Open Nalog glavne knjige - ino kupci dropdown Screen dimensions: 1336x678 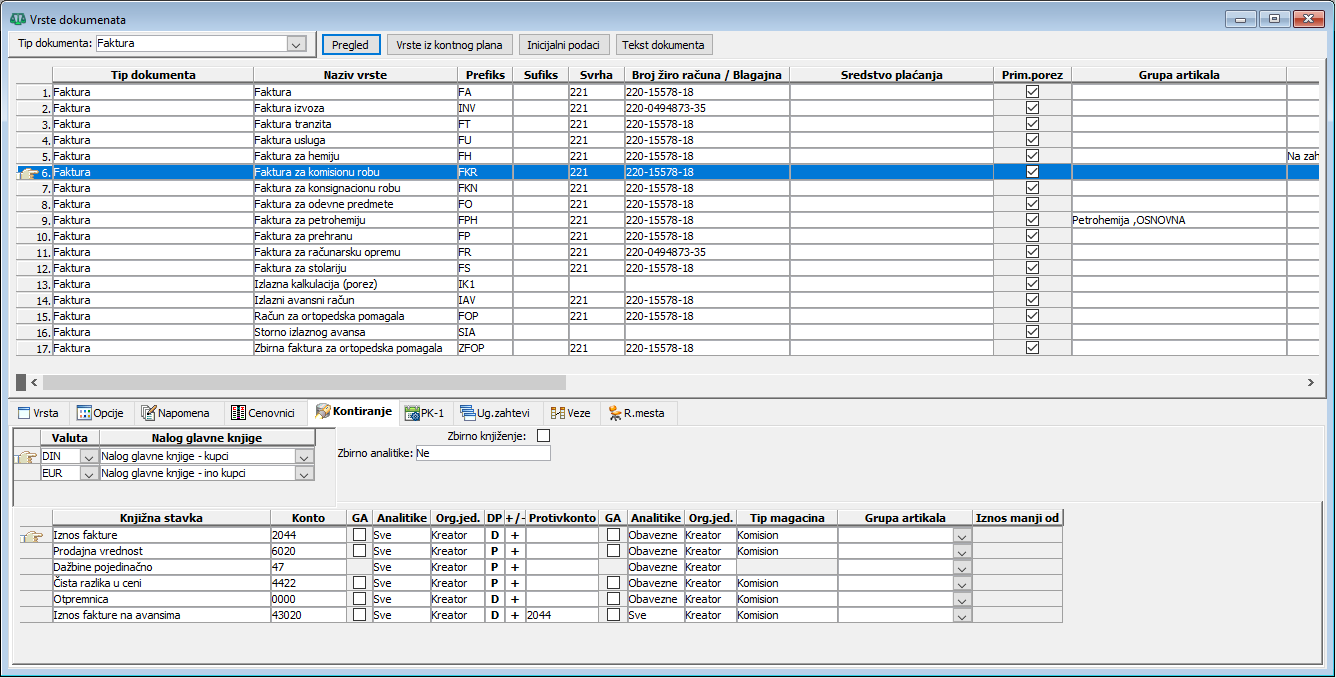point(304,473)
